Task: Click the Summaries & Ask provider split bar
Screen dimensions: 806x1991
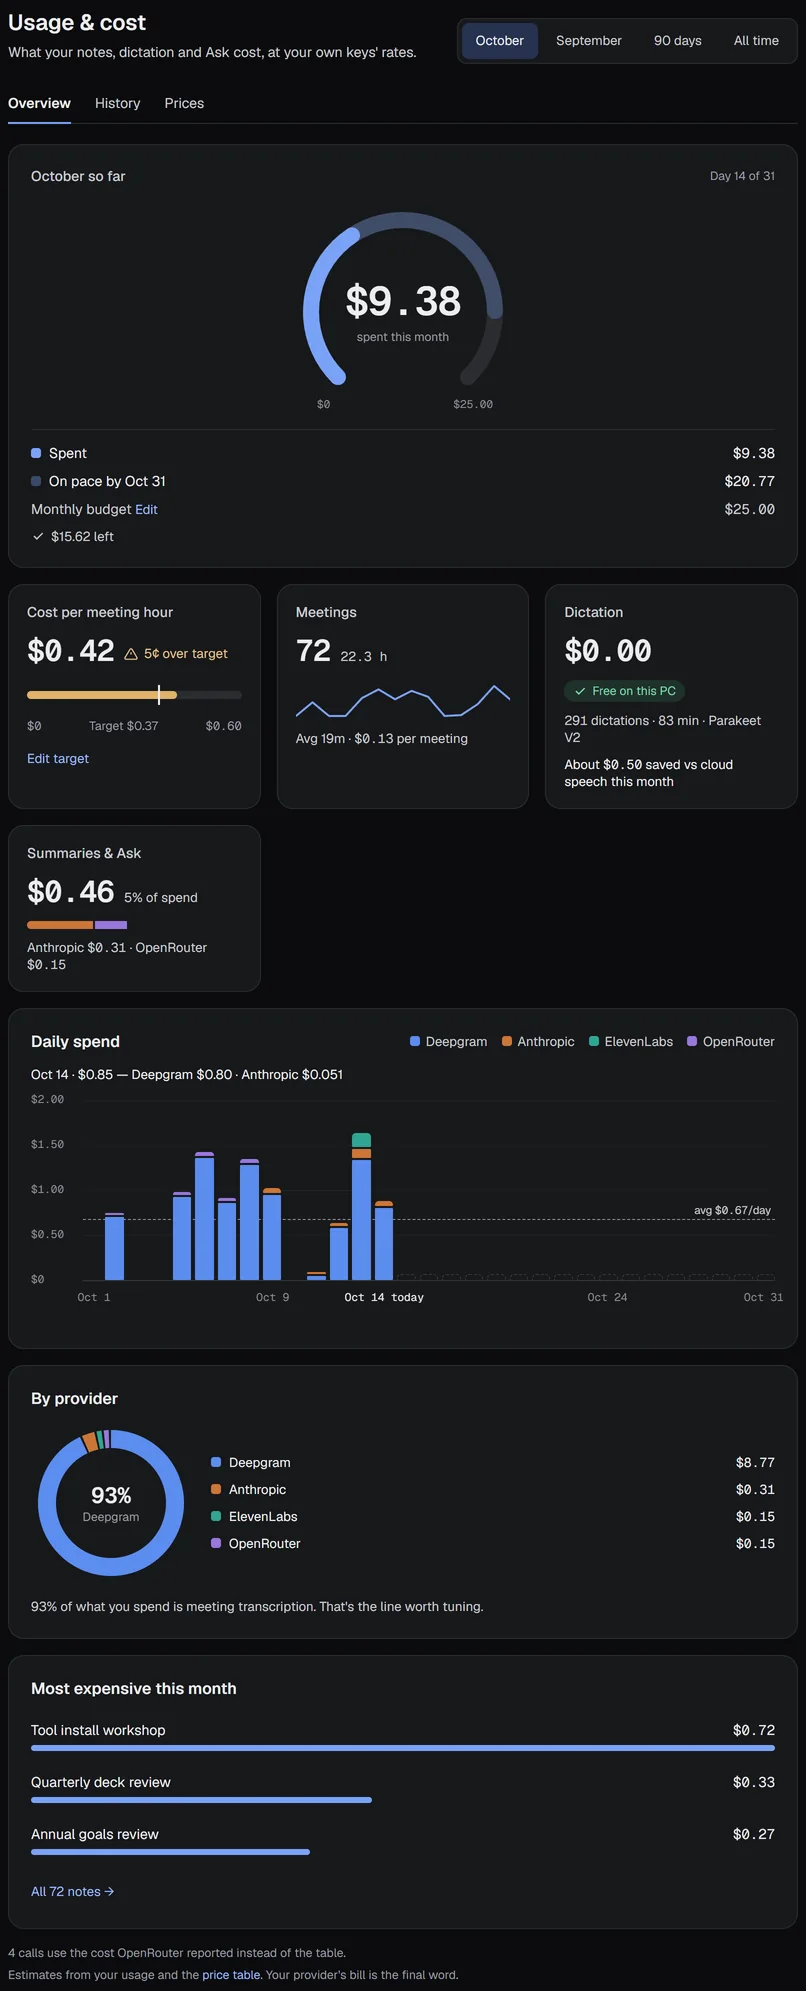Action: tap(77, 925)
